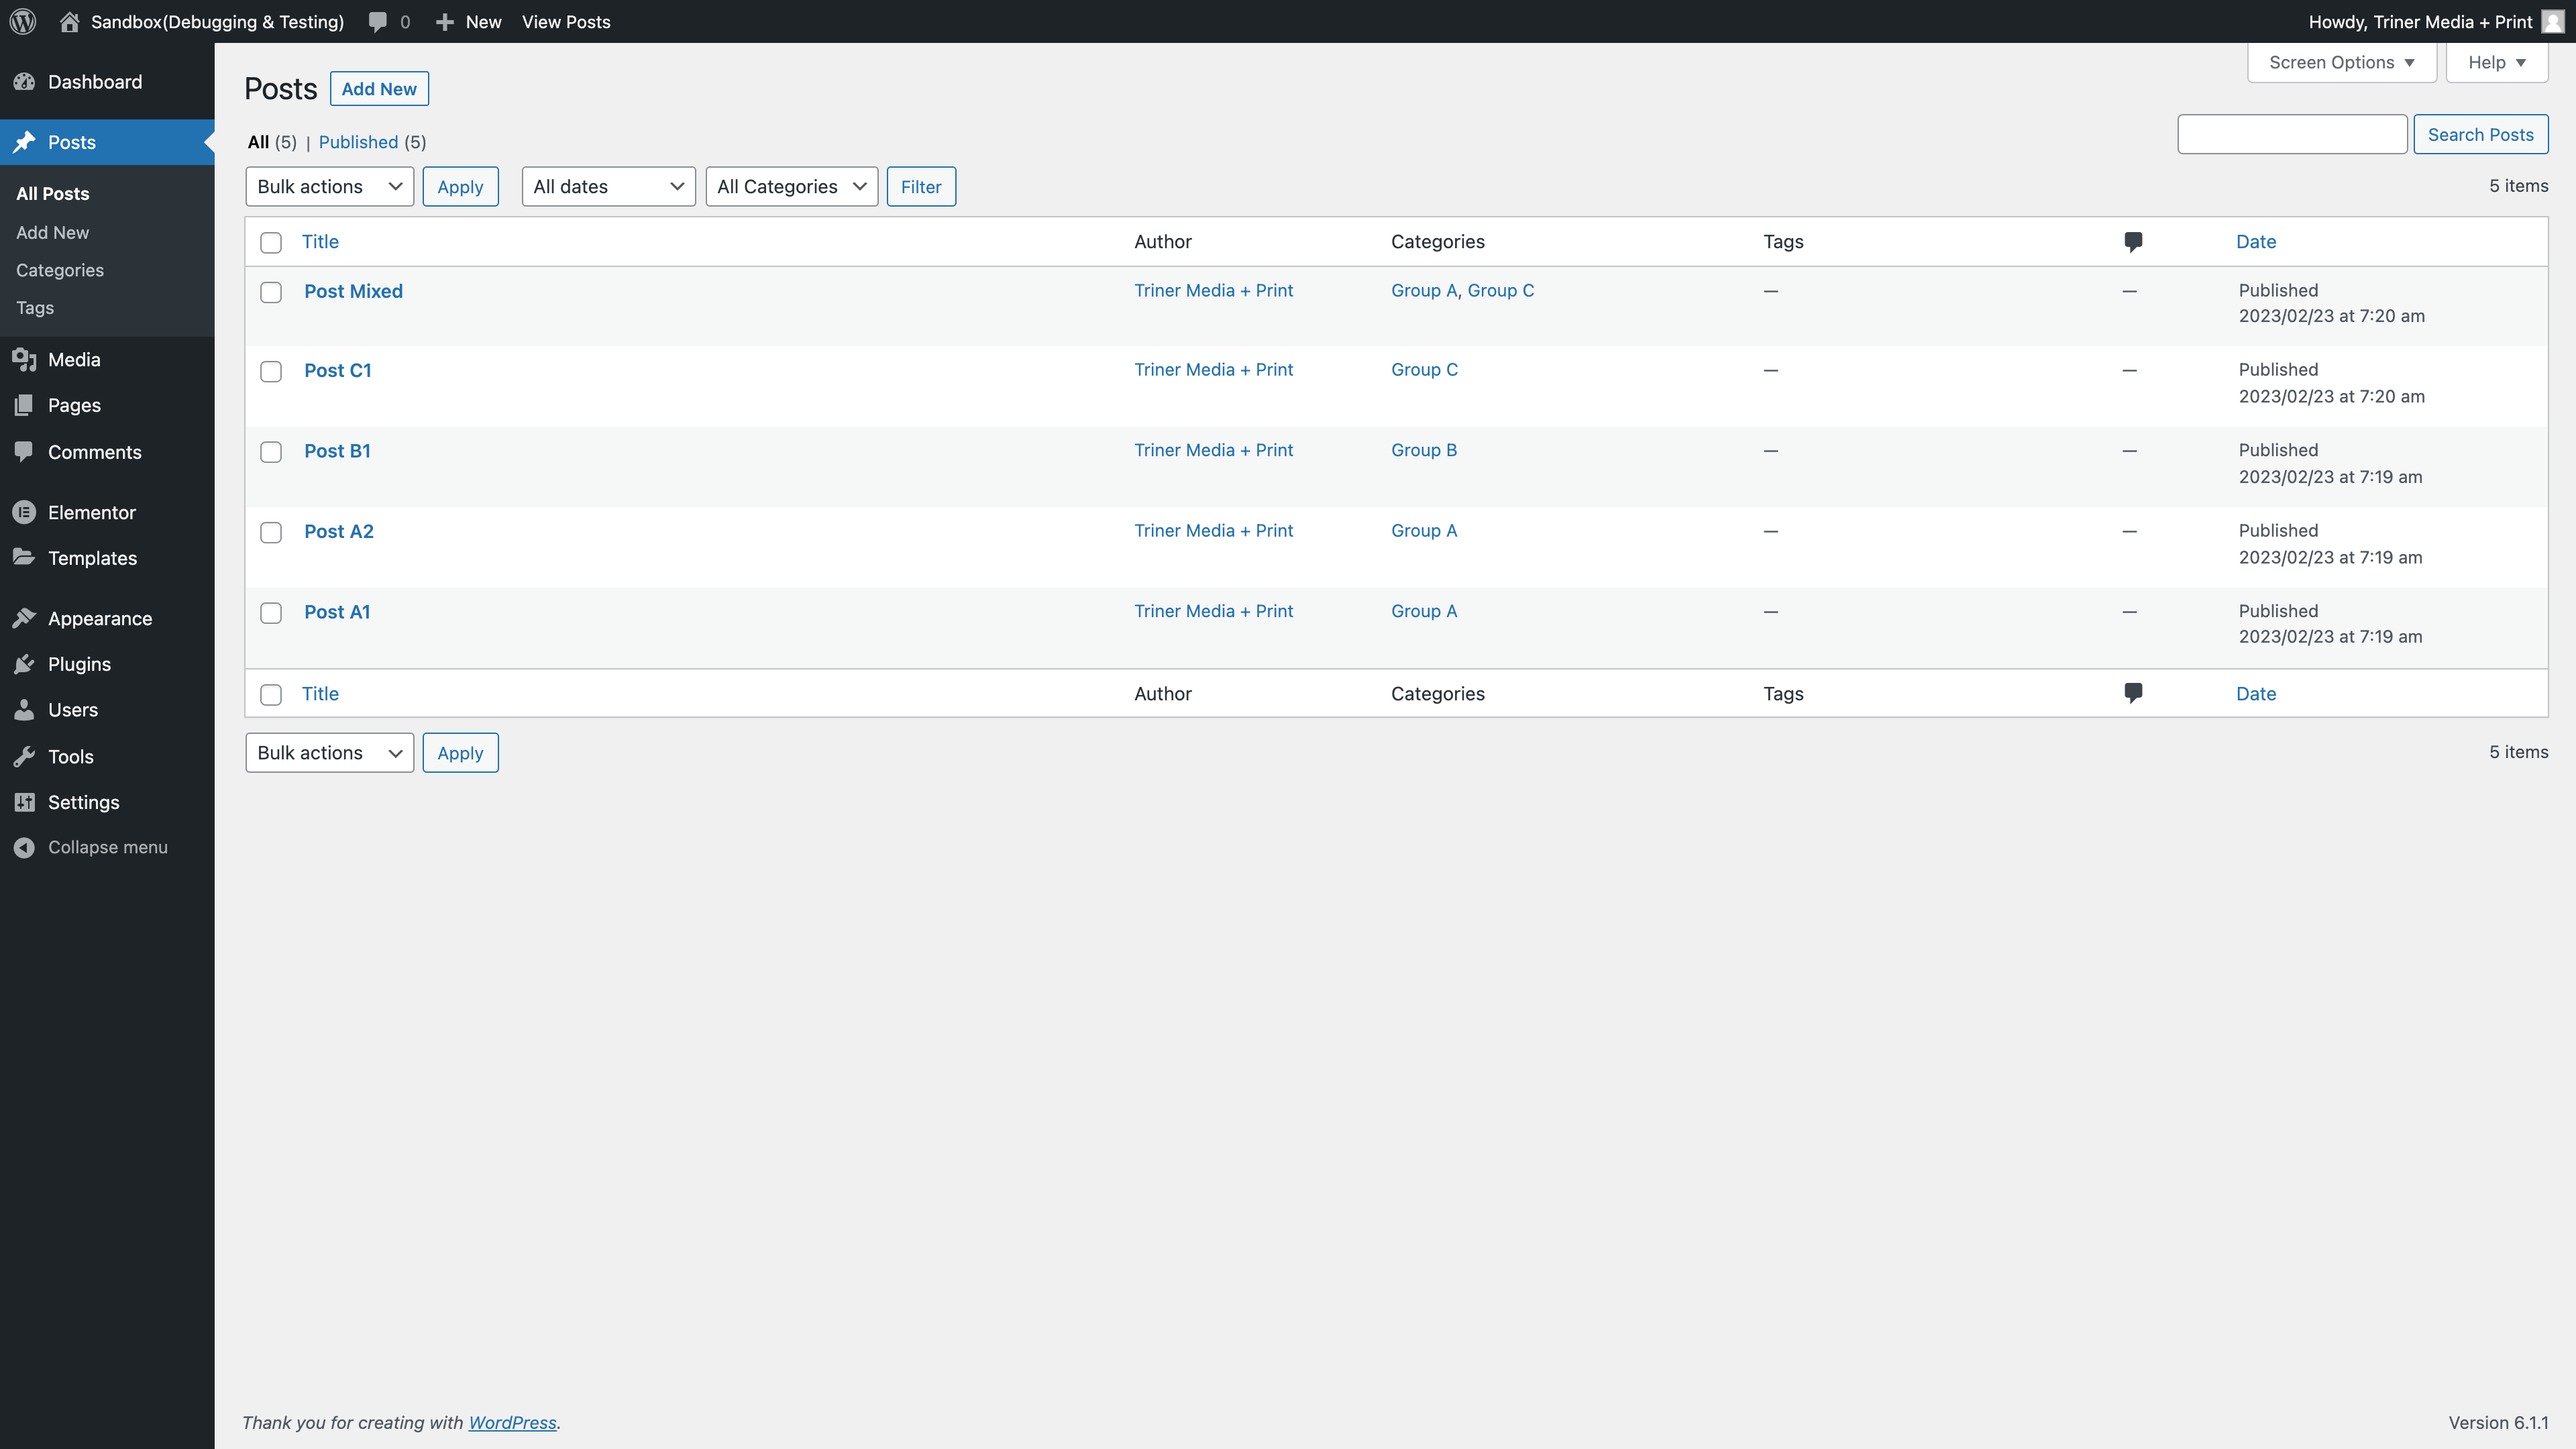Viewport: 2576px width, 1449px height.
Task: Expand the All dates filter dropdown
Action: coord(608,187)
